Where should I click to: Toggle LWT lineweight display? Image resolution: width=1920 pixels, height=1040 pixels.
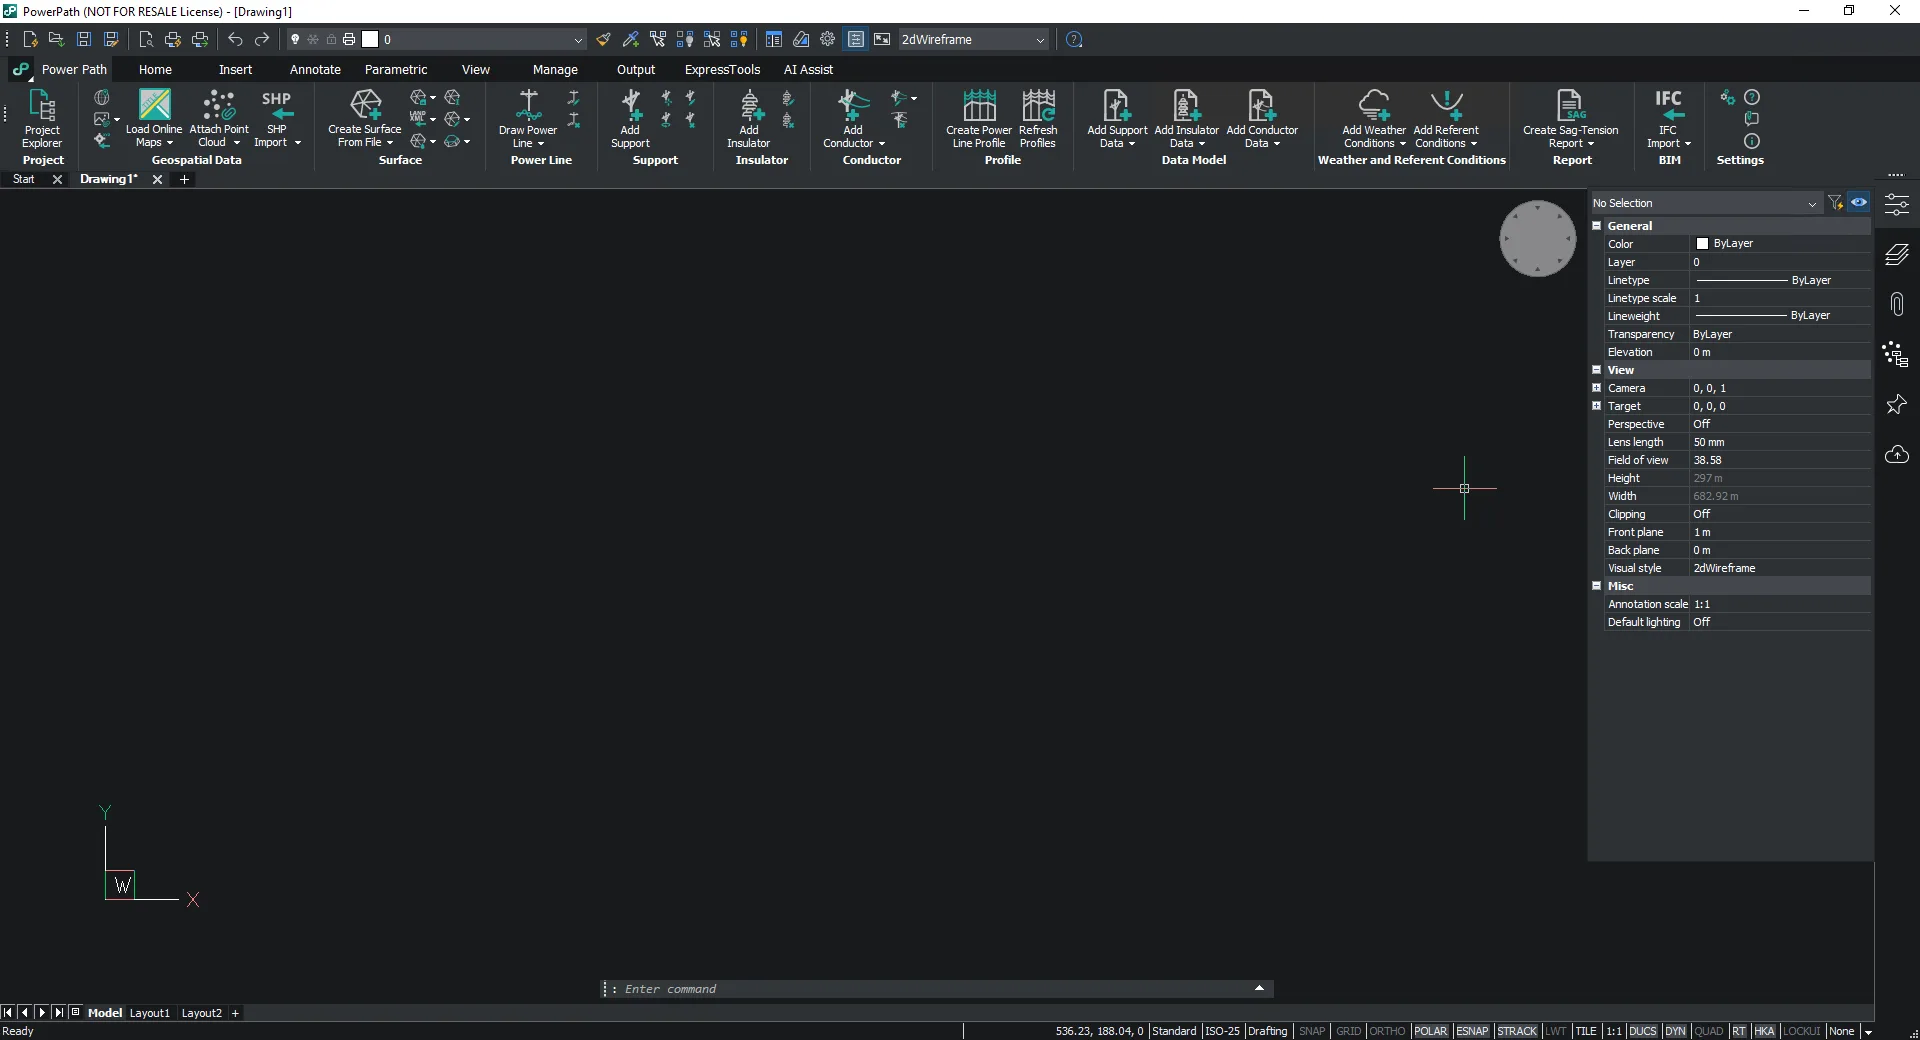1555,1031
